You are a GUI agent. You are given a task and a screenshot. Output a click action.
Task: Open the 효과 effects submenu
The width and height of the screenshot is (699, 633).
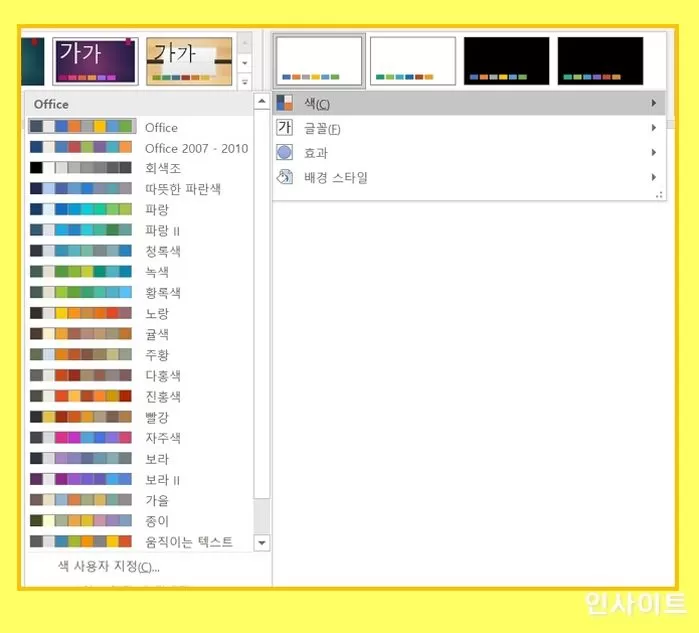(469, 153)
